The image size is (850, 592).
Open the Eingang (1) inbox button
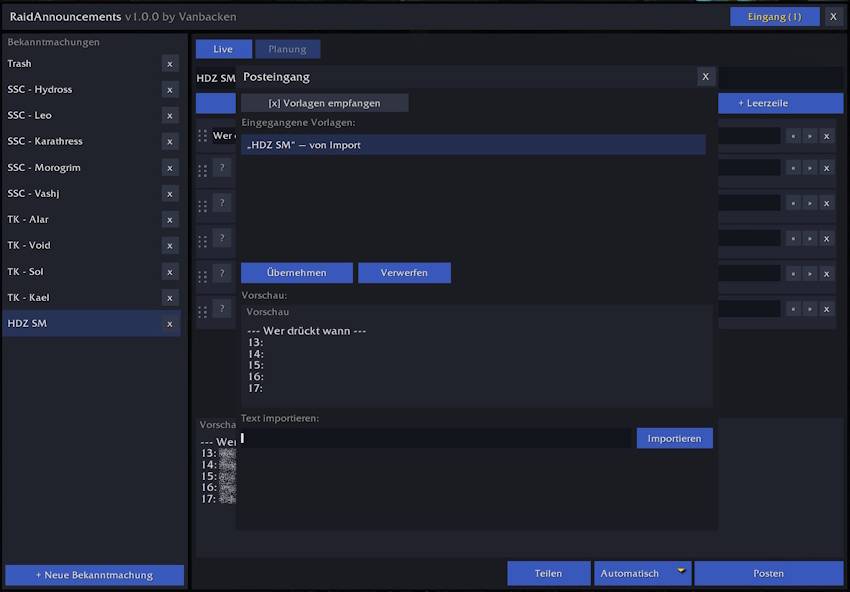point(774,17)
